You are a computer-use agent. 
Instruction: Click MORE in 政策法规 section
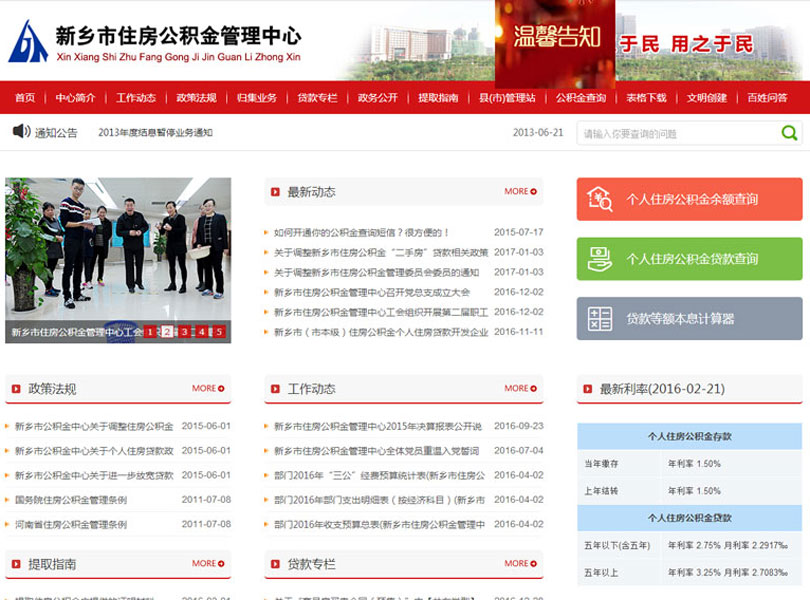point(208,388)
